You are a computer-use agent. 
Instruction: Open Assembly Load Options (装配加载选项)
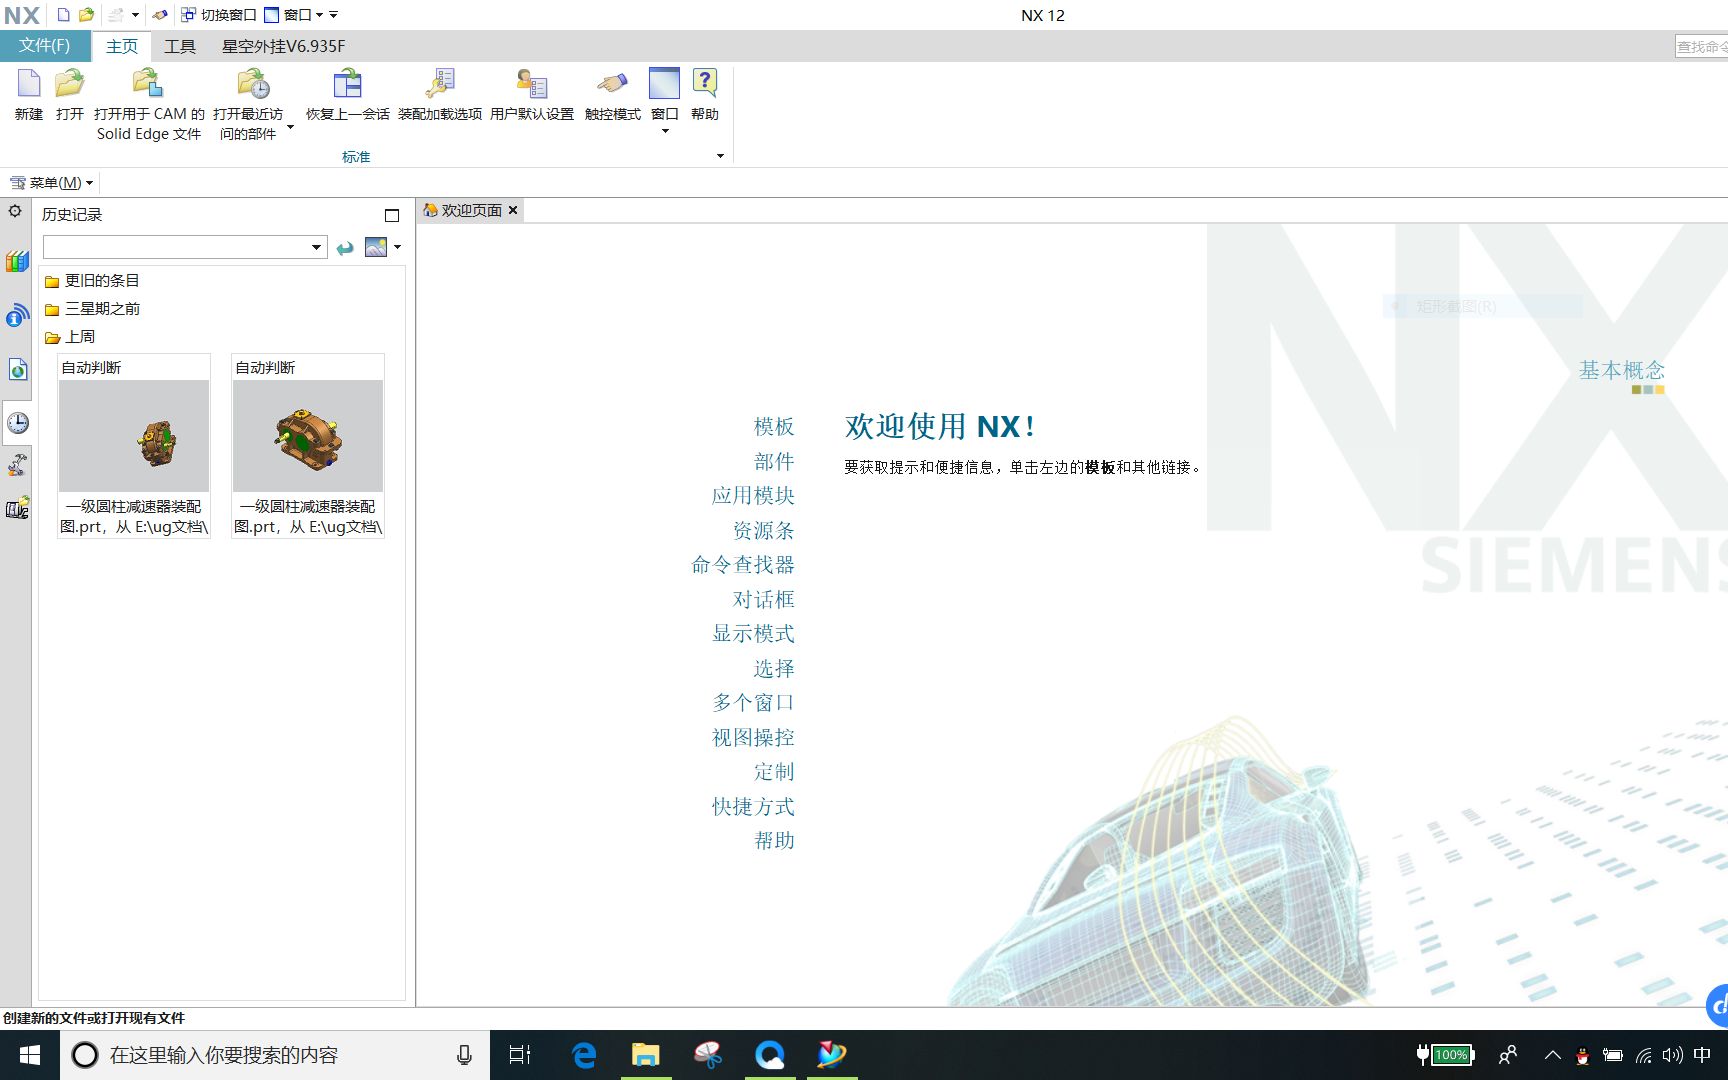pos(440,85)
